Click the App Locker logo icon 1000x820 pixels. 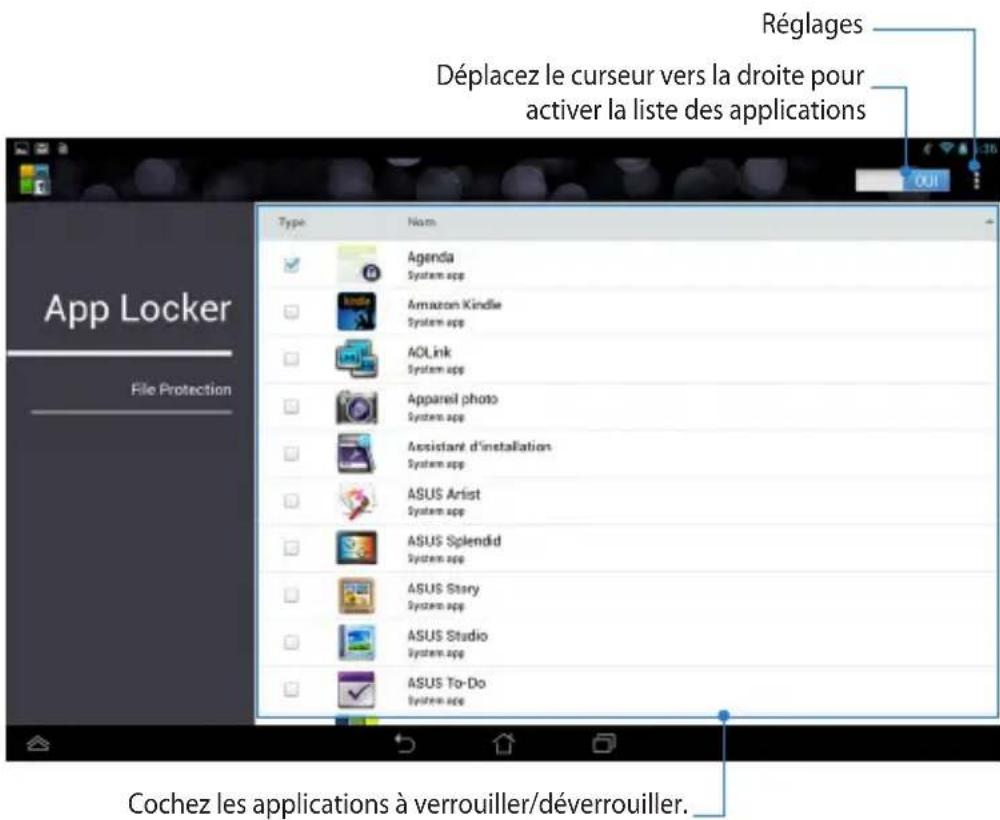click(34, 179)
